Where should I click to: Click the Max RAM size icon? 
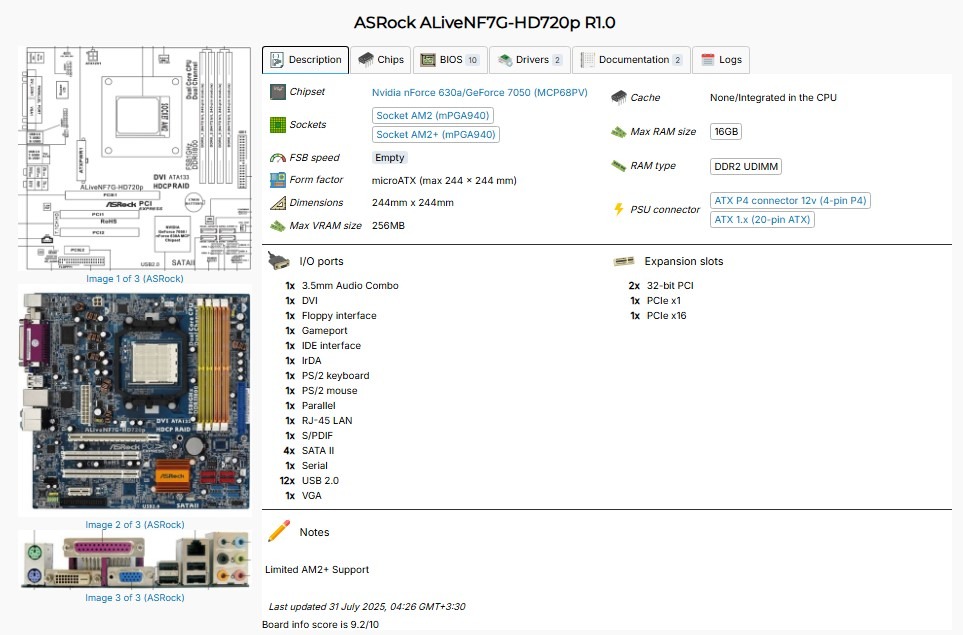tap(618, 131)
